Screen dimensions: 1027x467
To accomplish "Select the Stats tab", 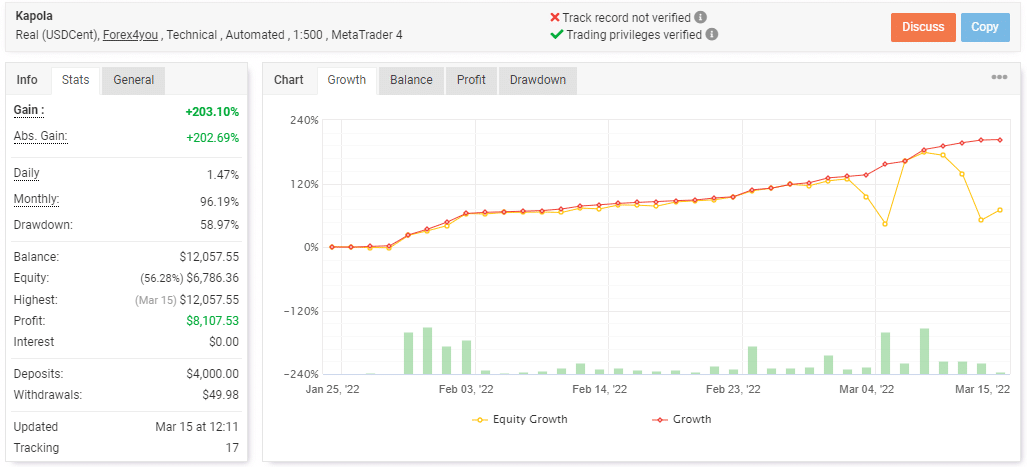I will pyautogui.click(x=75, y=80).
